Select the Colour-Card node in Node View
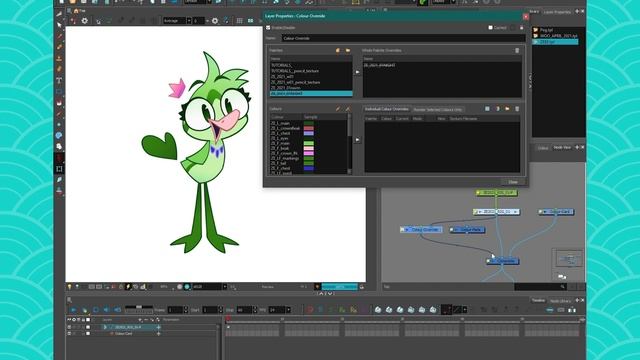This screenshot has height=360, width=640. click(556, 212)
